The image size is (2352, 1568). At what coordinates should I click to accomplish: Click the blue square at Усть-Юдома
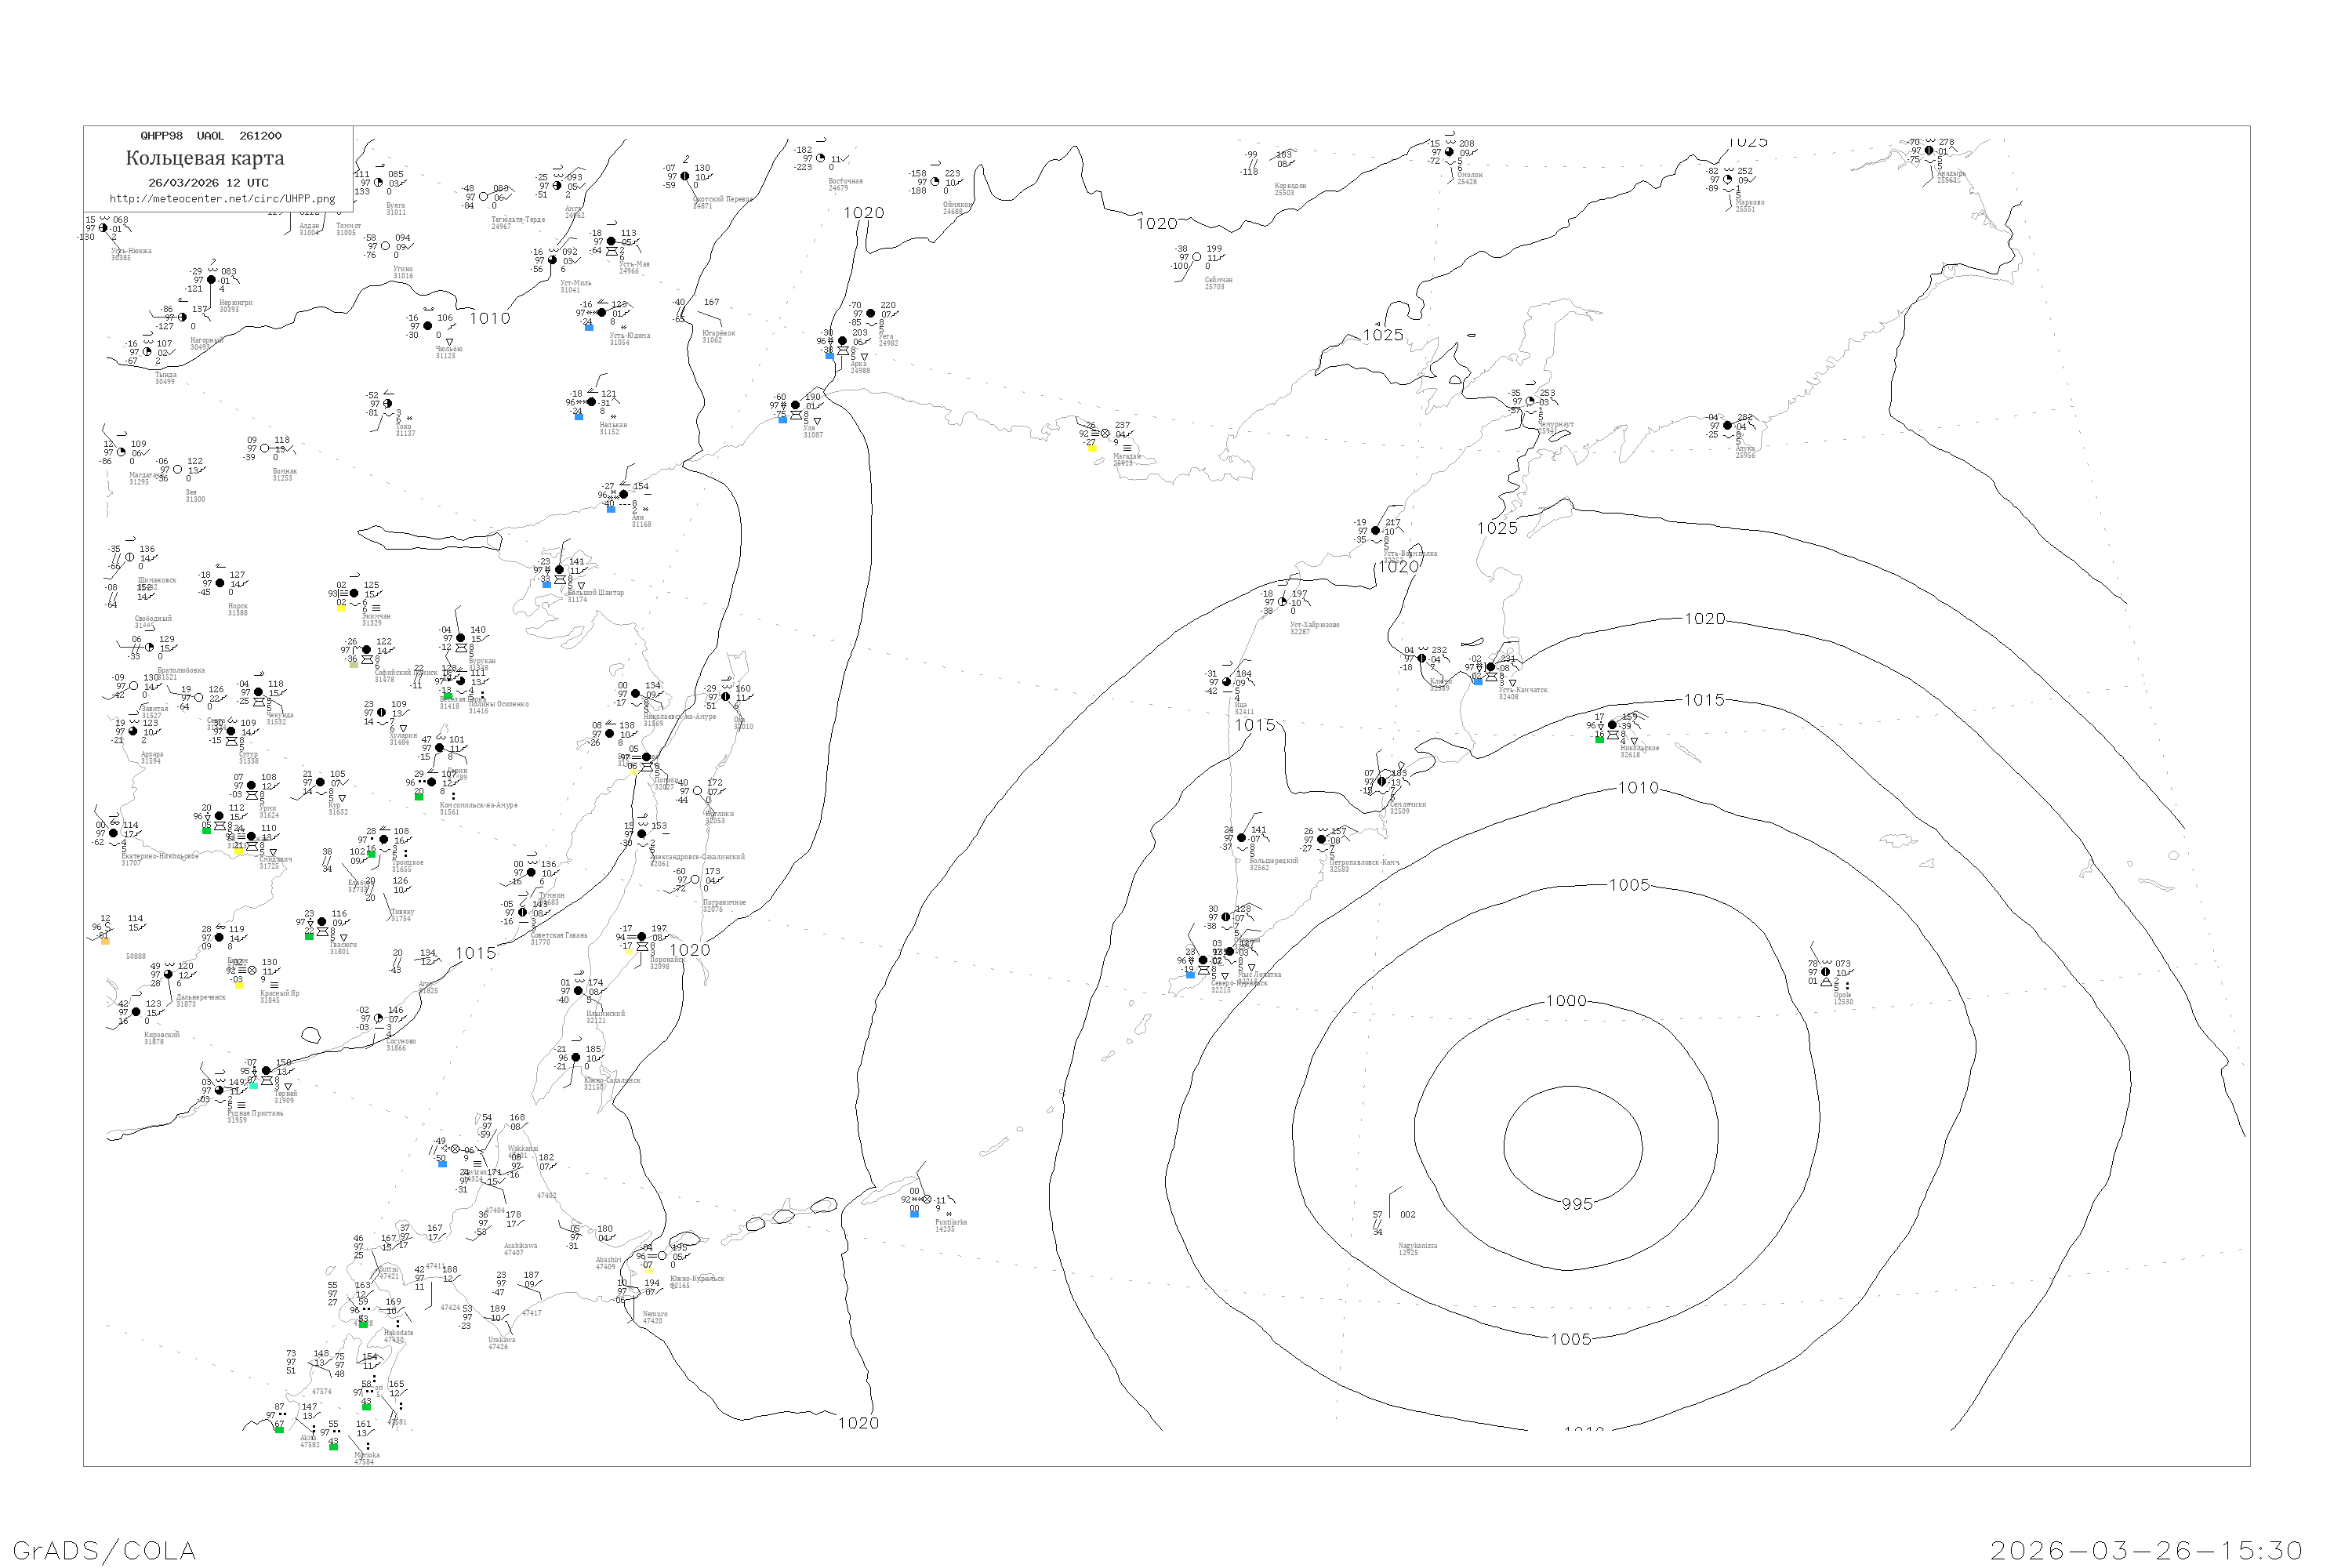click(589, 327)
